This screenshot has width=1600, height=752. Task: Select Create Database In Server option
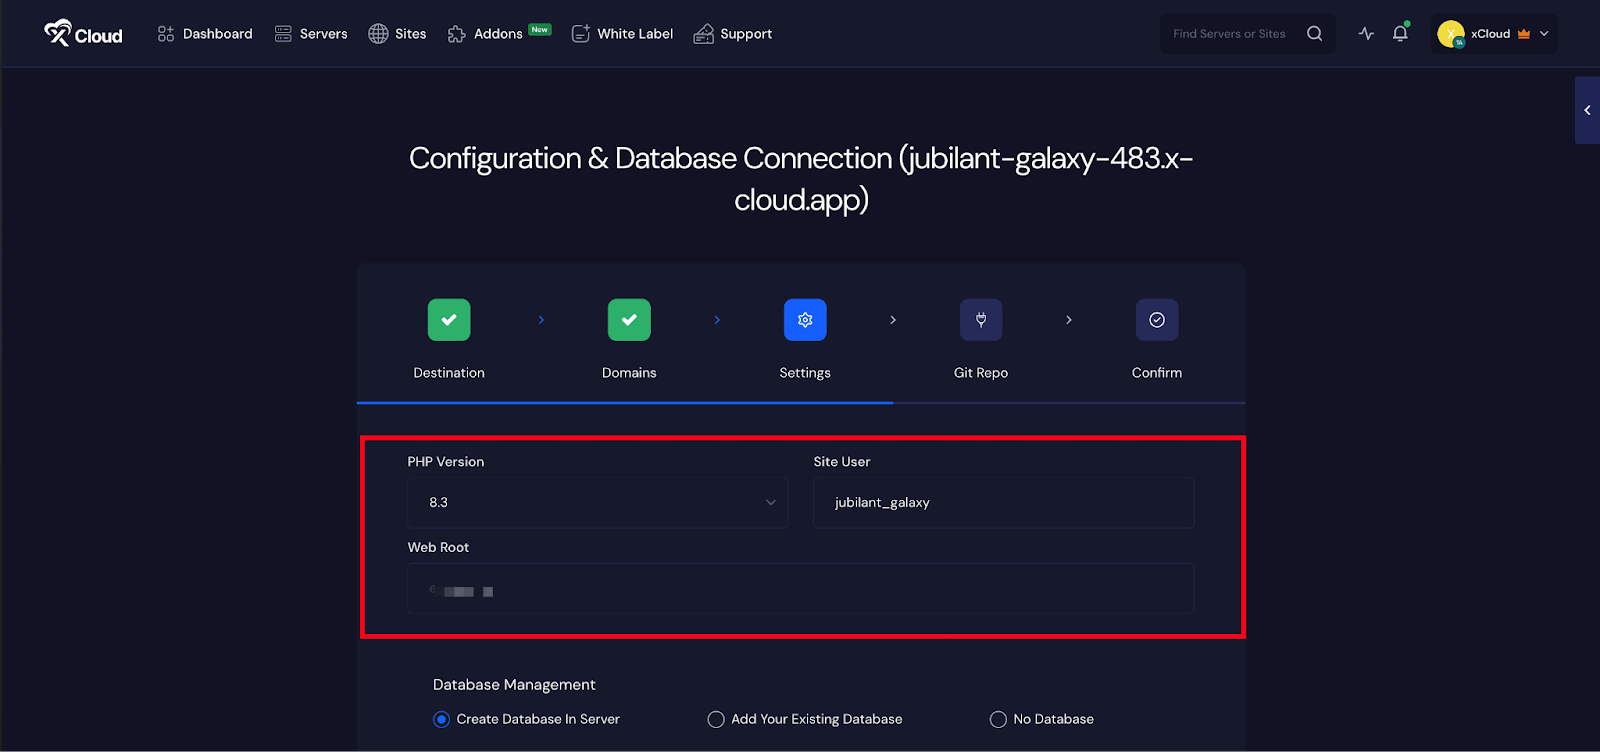[441, 719]
